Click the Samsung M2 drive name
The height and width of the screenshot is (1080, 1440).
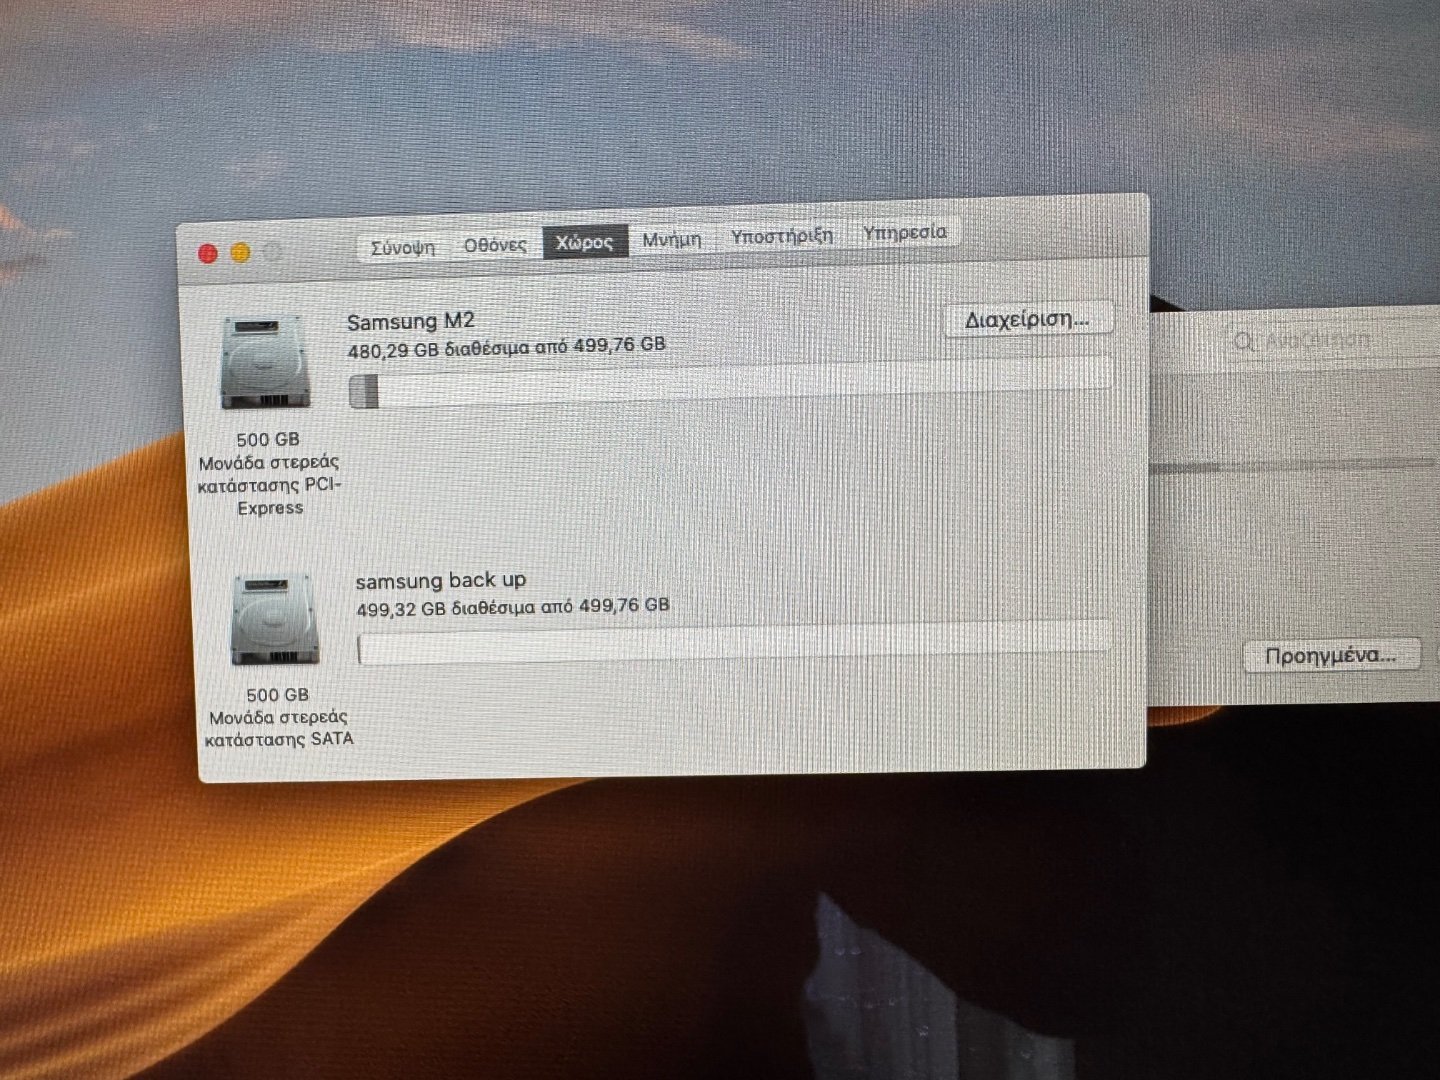coord(411,322)
